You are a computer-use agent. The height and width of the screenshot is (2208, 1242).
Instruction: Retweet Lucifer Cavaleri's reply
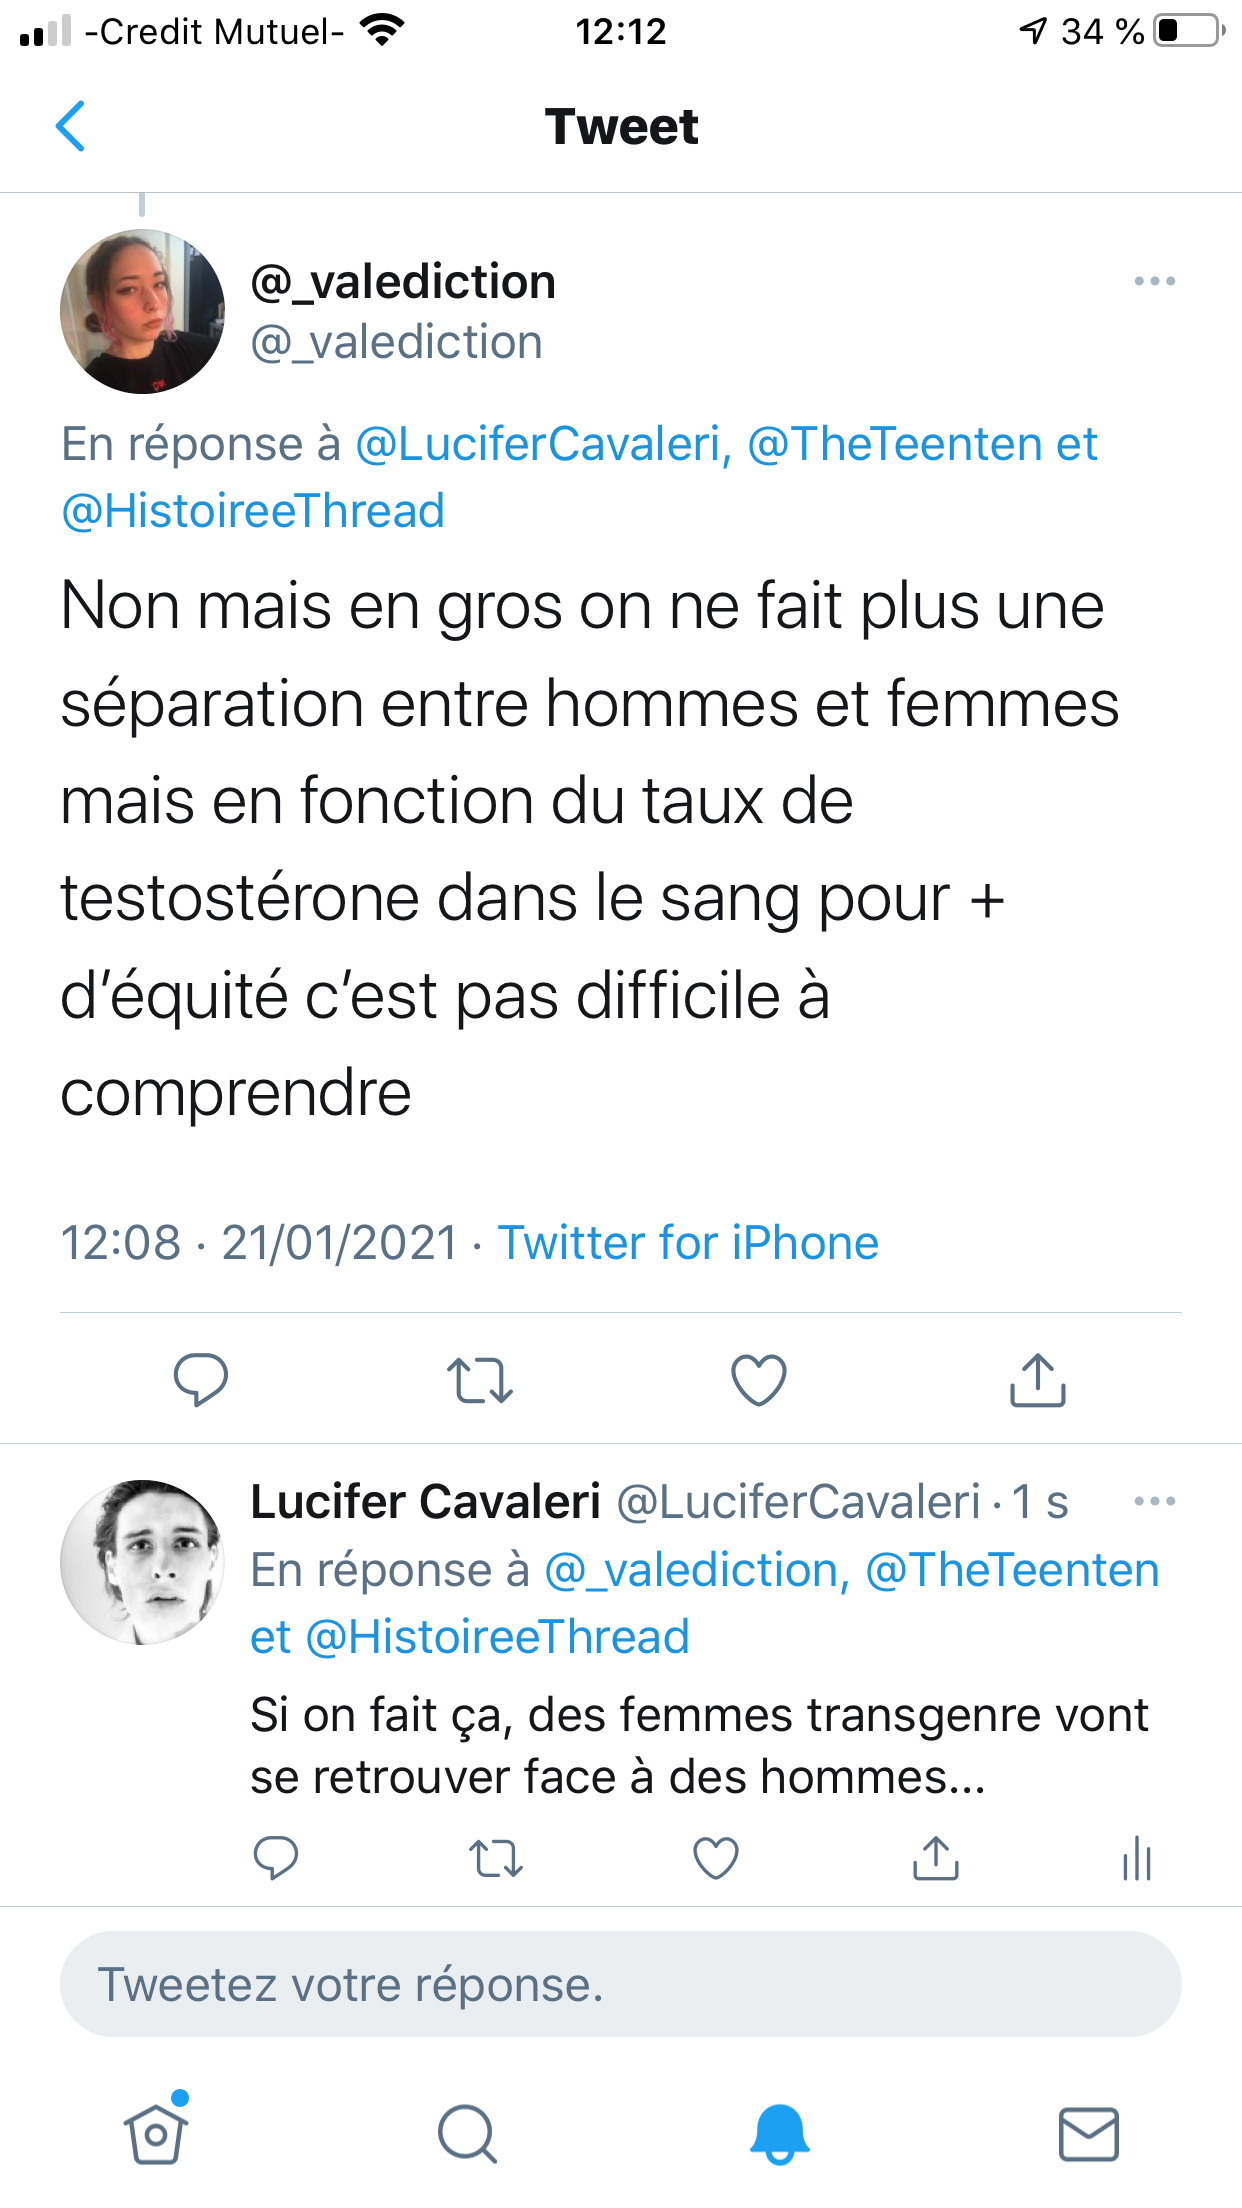[x=496, y=1859]
